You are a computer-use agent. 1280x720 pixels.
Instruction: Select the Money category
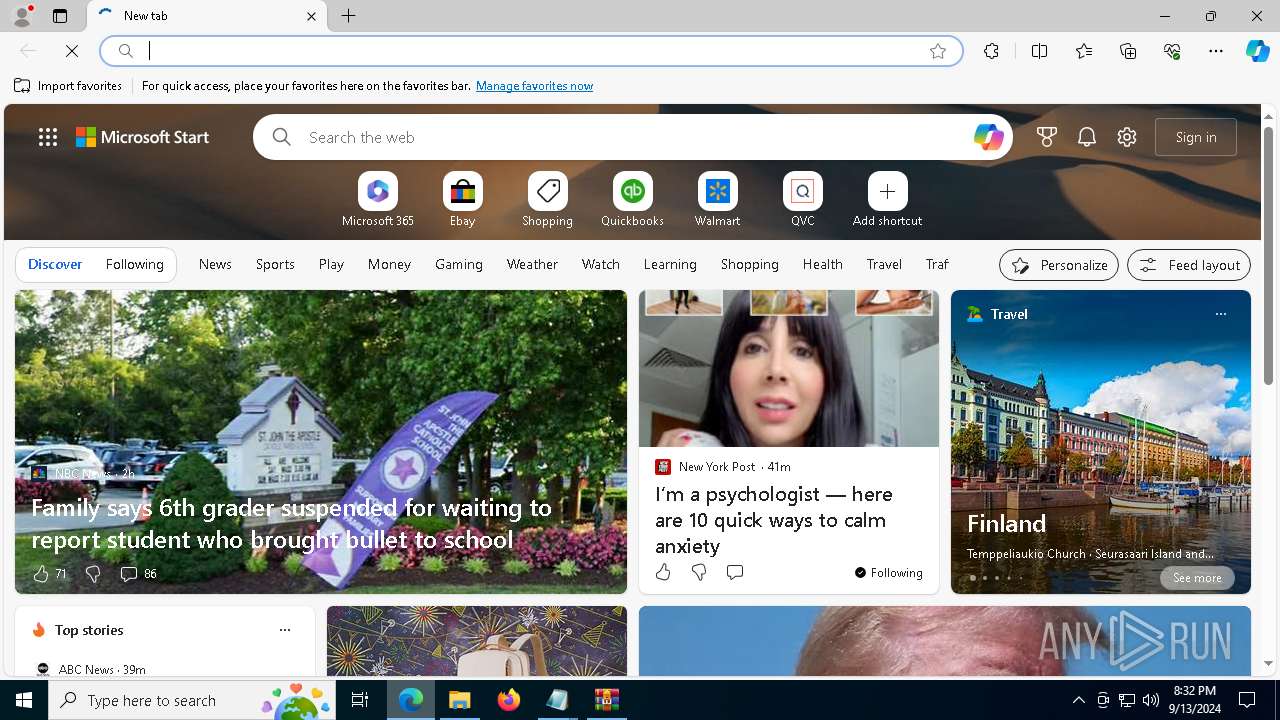pos(389,264)
